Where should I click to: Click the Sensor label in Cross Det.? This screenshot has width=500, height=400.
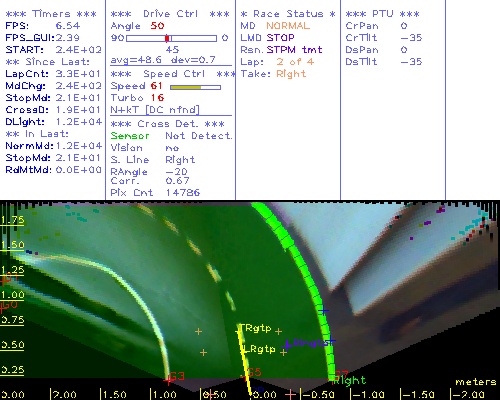130,136
